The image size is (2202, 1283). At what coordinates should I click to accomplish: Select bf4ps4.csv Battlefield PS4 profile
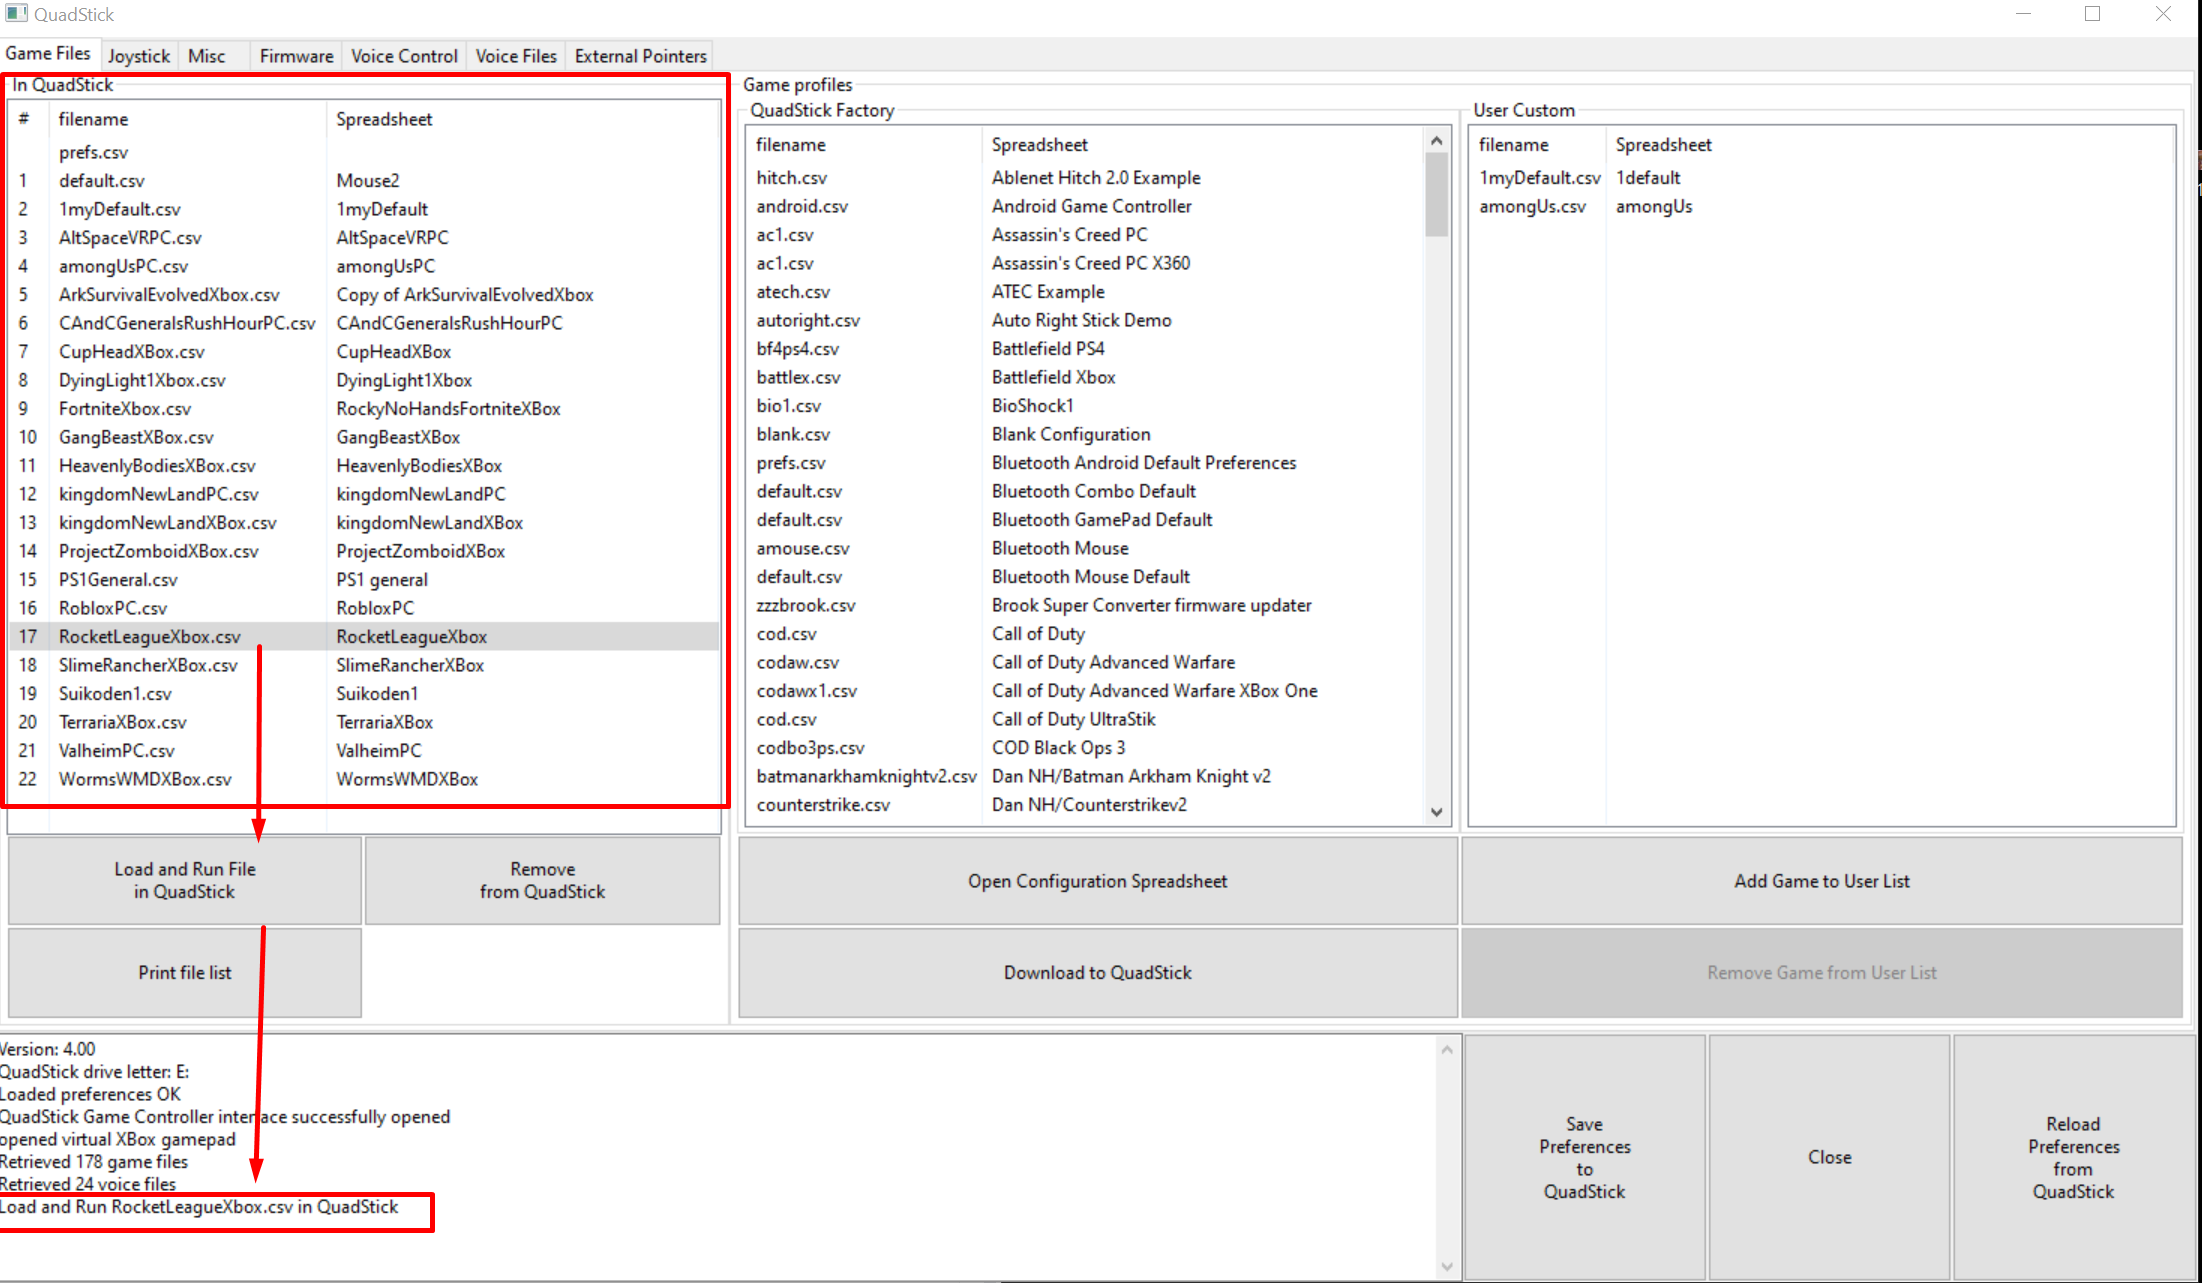coord(1086,349)
